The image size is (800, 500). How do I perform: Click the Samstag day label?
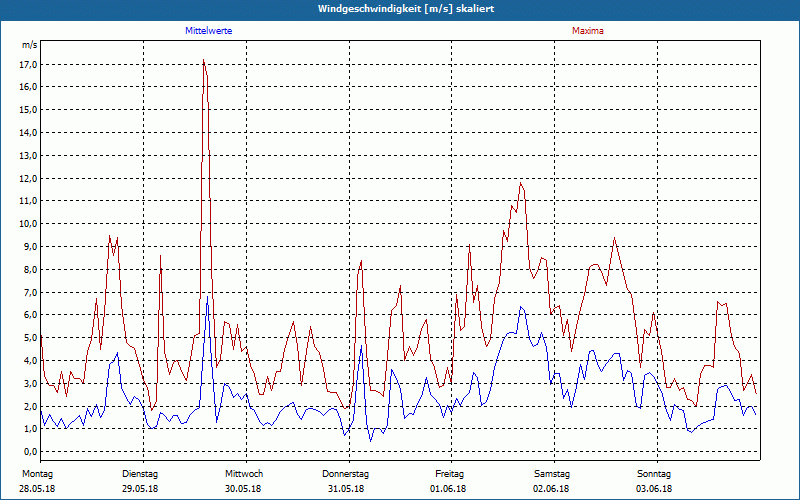point(552,474)
